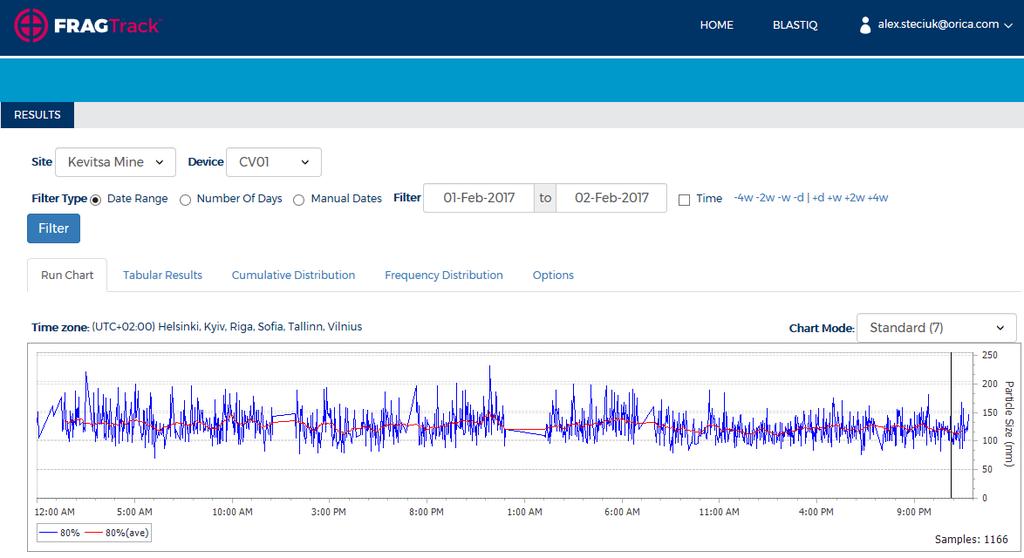Go to the HOME page

[716, 25]
